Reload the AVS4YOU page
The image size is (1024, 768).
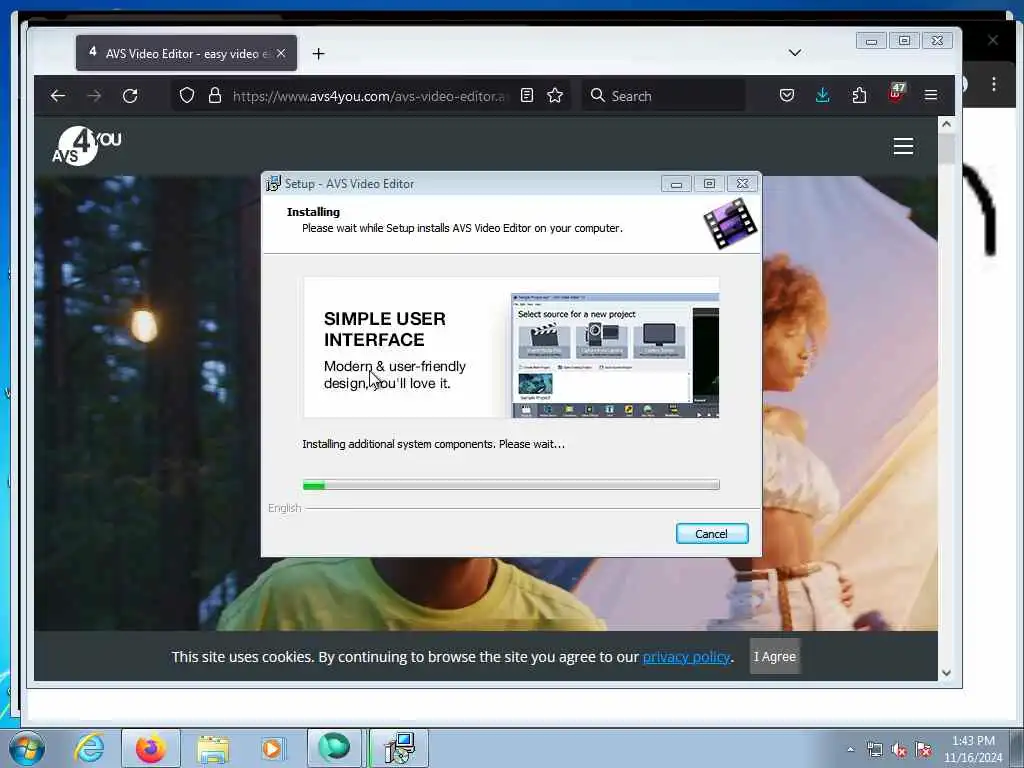[x=130, y=96]
